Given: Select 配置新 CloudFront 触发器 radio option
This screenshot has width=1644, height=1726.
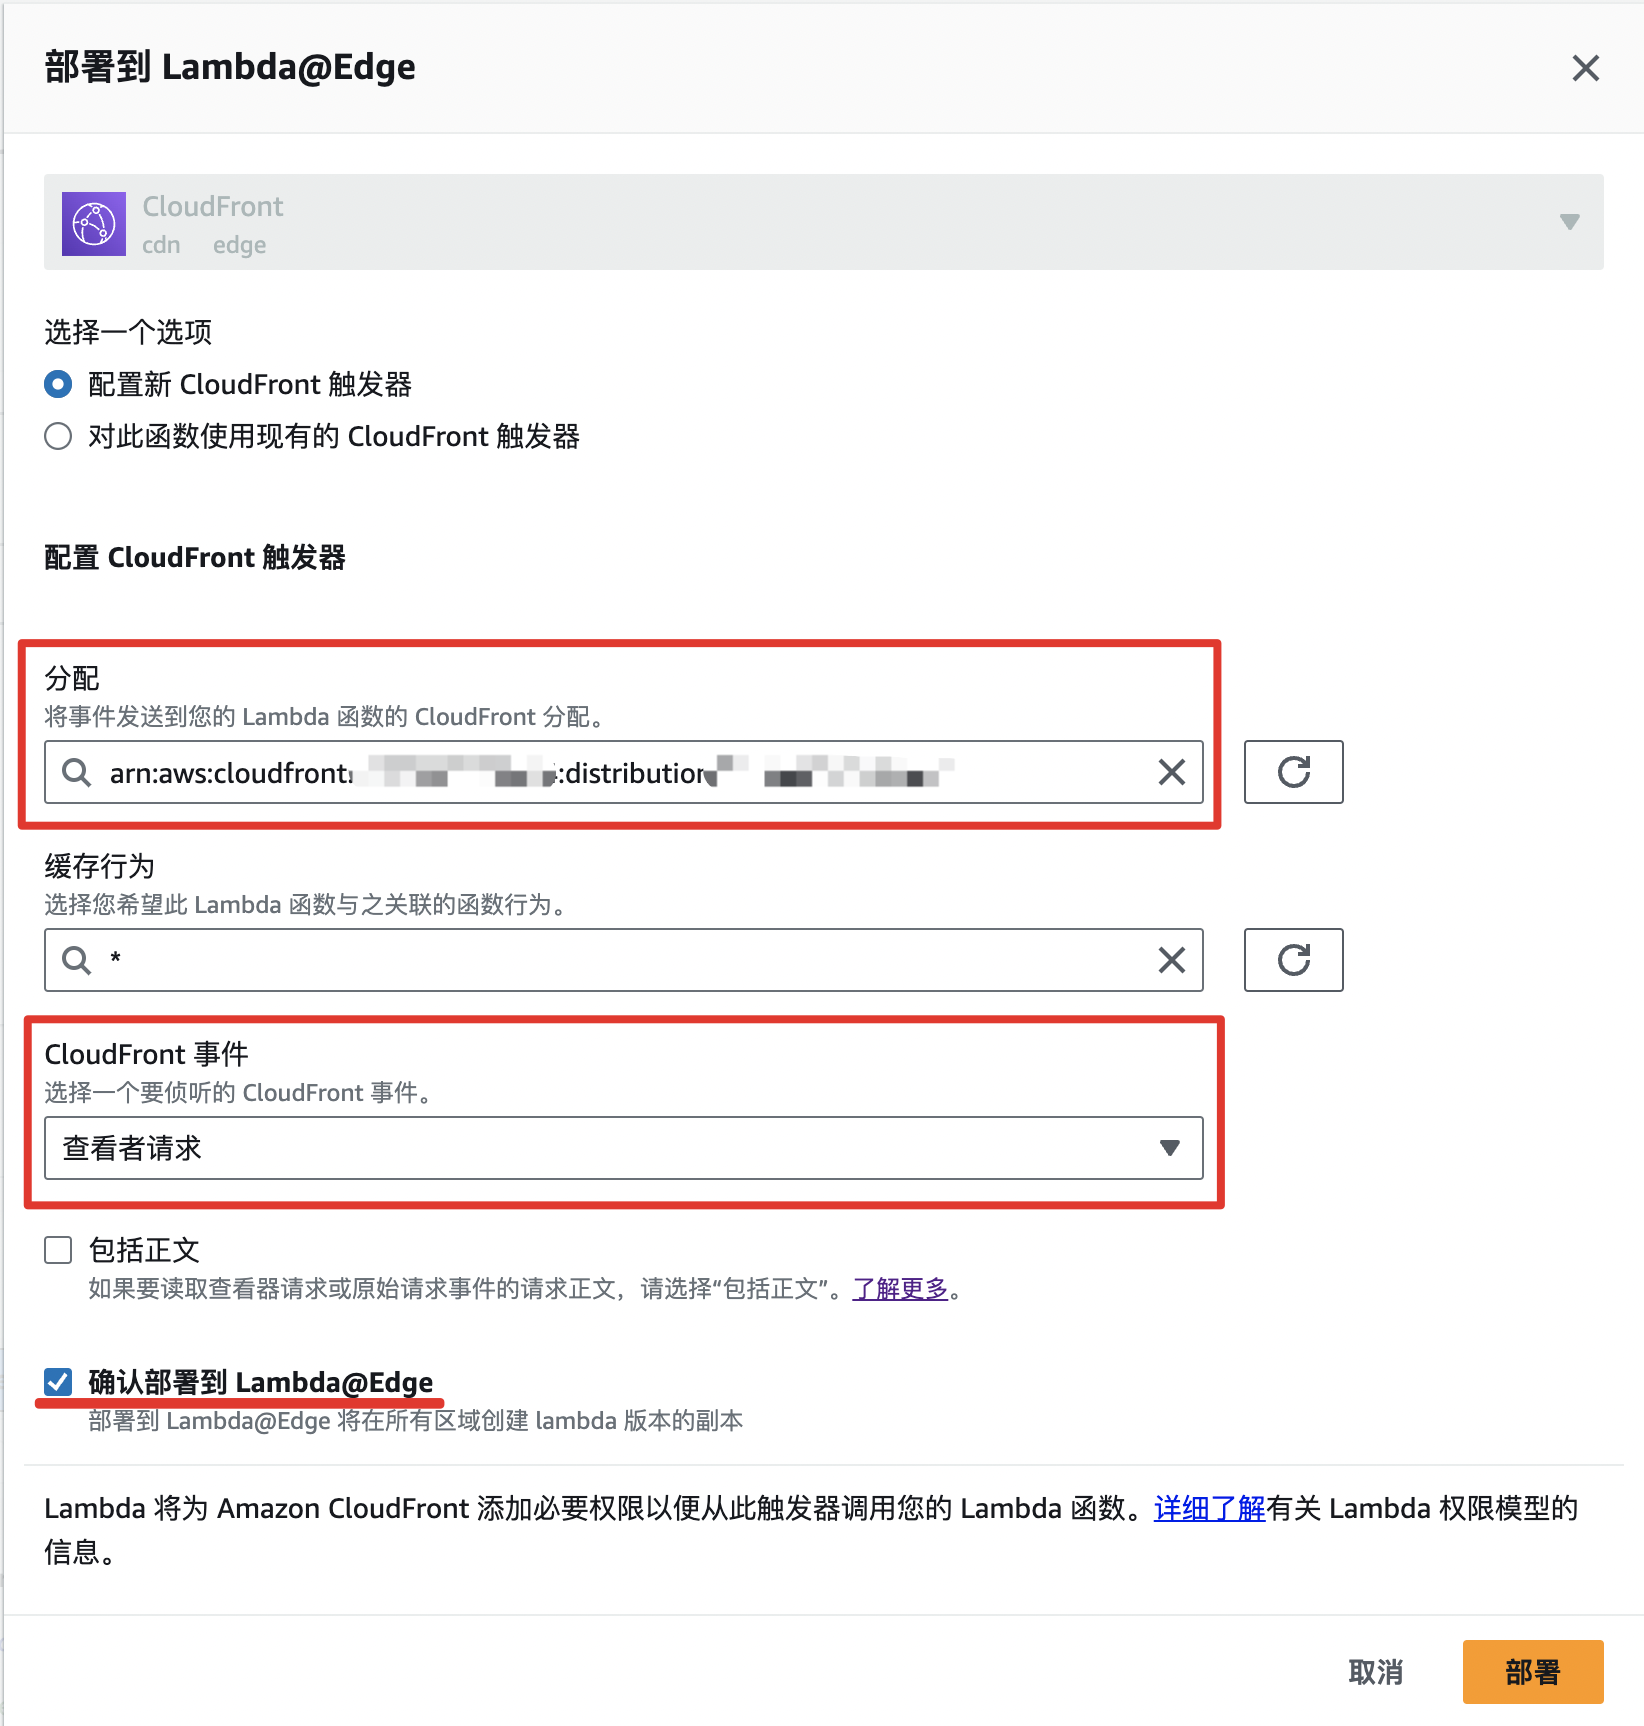Looking at the screenshot, I should pos(58,384).
